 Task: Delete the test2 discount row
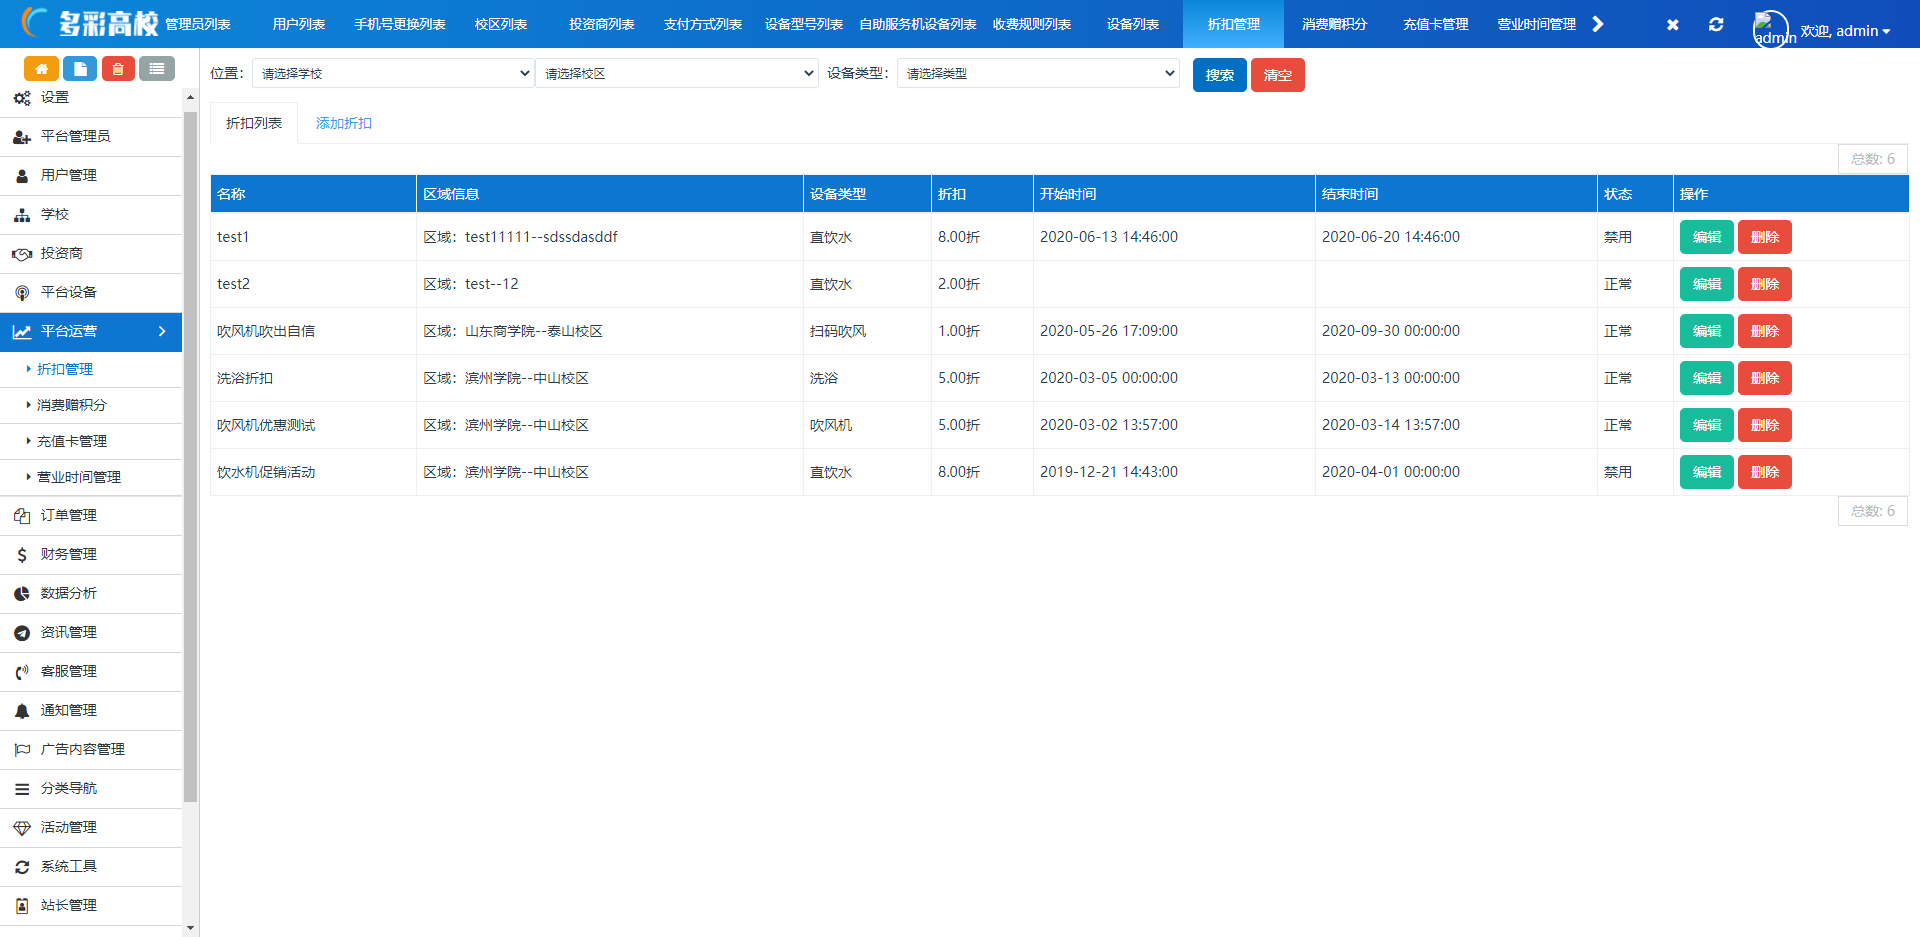tap(1764, 284)
